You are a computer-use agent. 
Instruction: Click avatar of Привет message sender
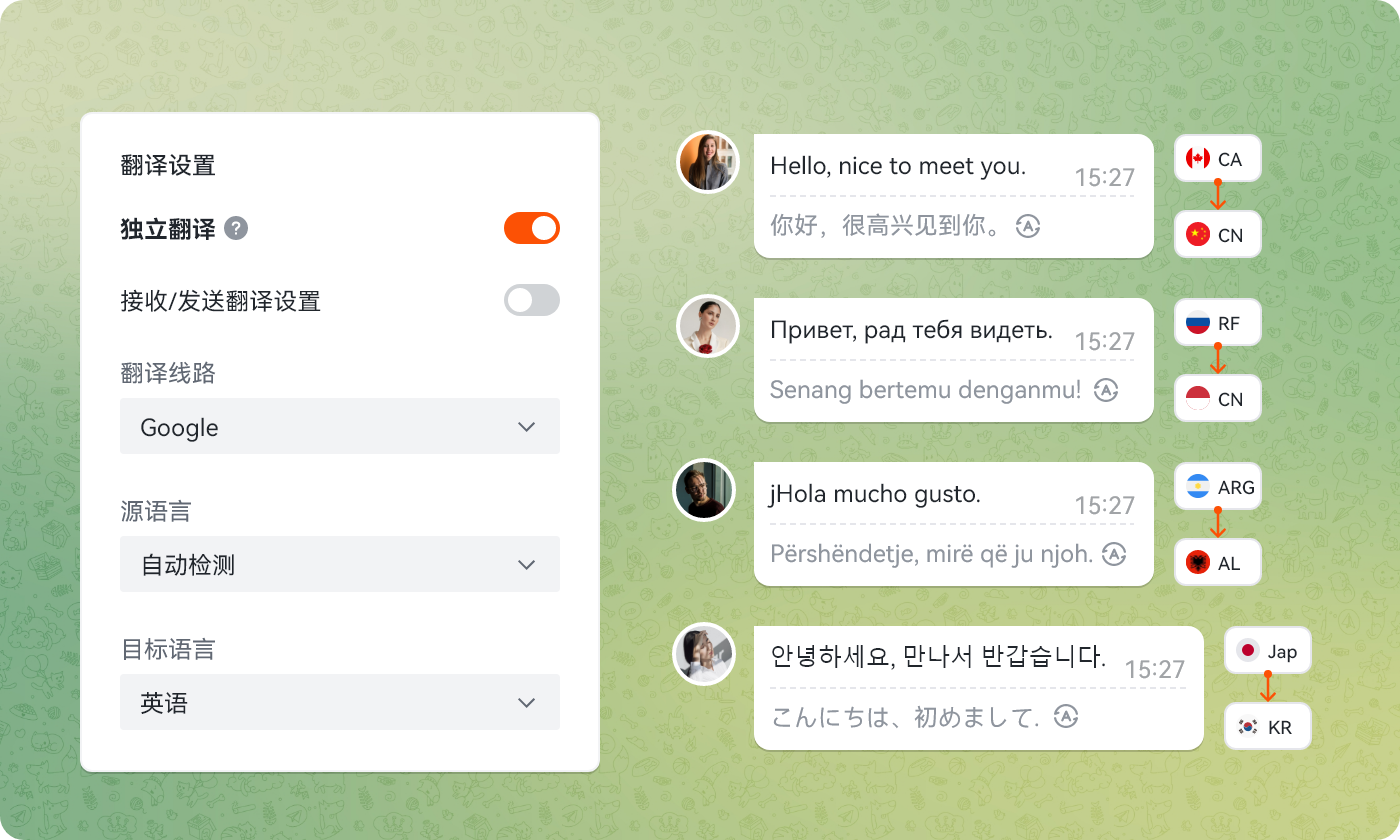coord(708,326)
